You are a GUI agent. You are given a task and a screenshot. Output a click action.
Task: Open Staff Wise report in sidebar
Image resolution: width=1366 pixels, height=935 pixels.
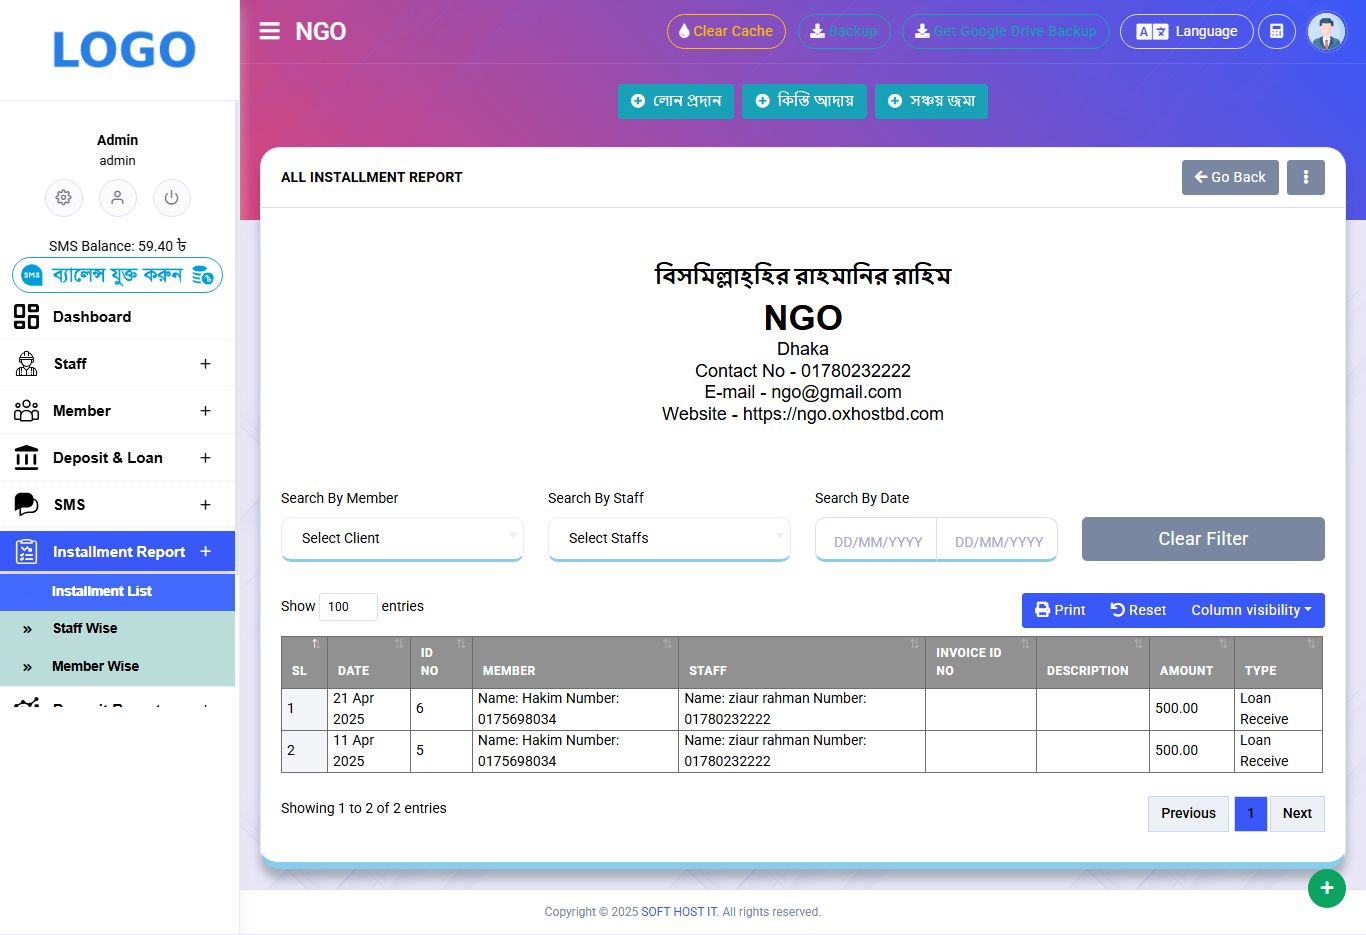click(85, 628)
